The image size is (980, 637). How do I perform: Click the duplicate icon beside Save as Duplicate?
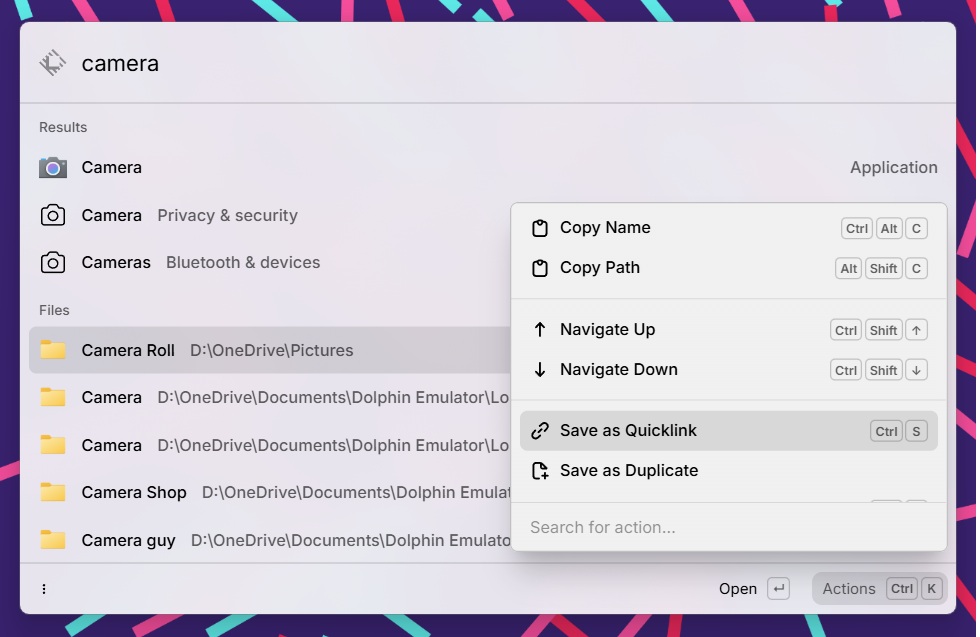coord(540,470)
